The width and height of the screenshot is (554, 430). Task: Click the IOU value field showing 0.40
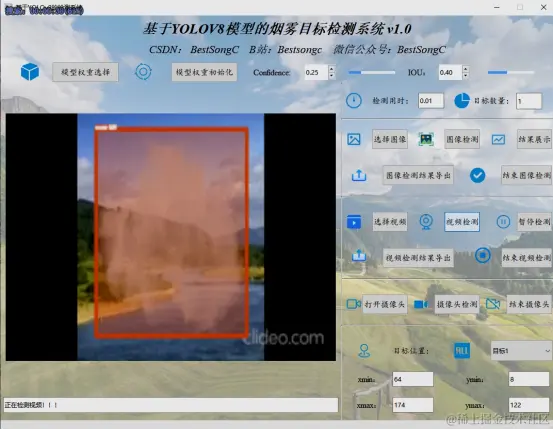tap(450, 72)
